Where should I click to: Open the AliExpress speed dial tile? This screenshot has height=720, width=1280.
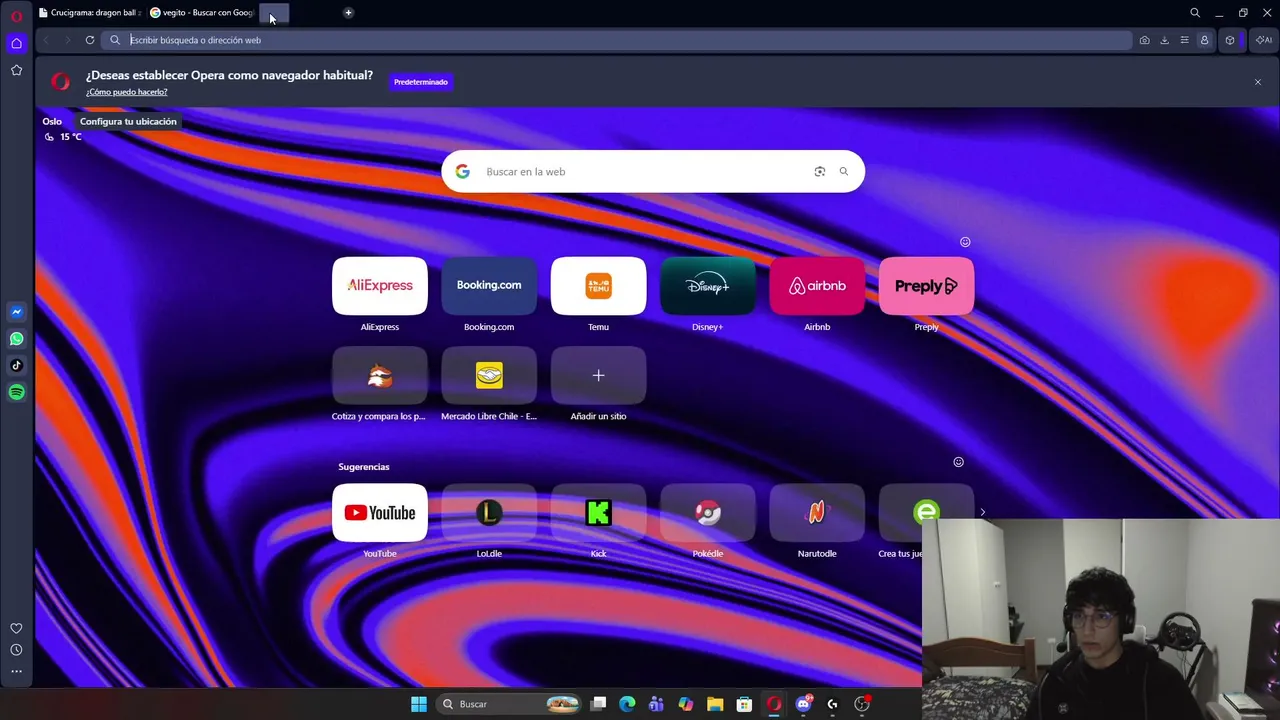(380, 286)
